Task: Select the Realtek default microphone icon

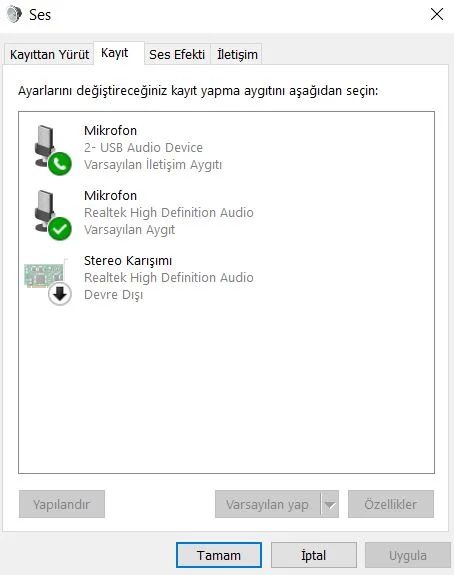Action: [52, 215]
